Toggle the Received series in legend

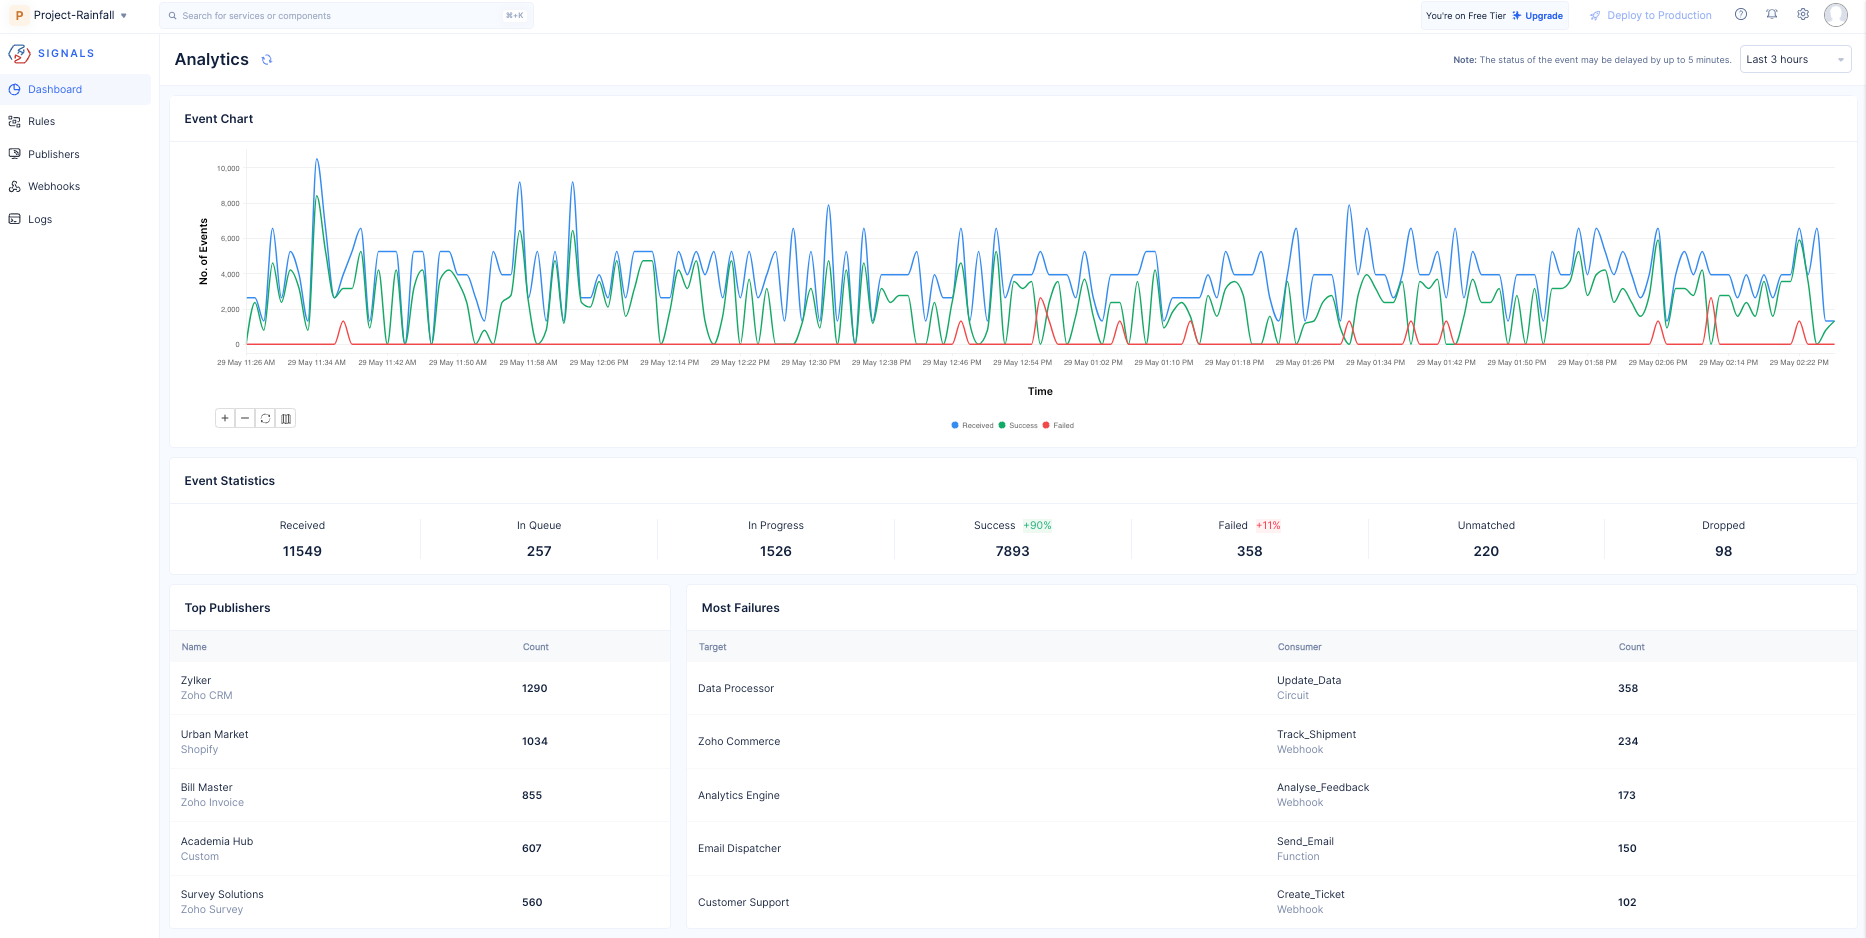(973, 425)
